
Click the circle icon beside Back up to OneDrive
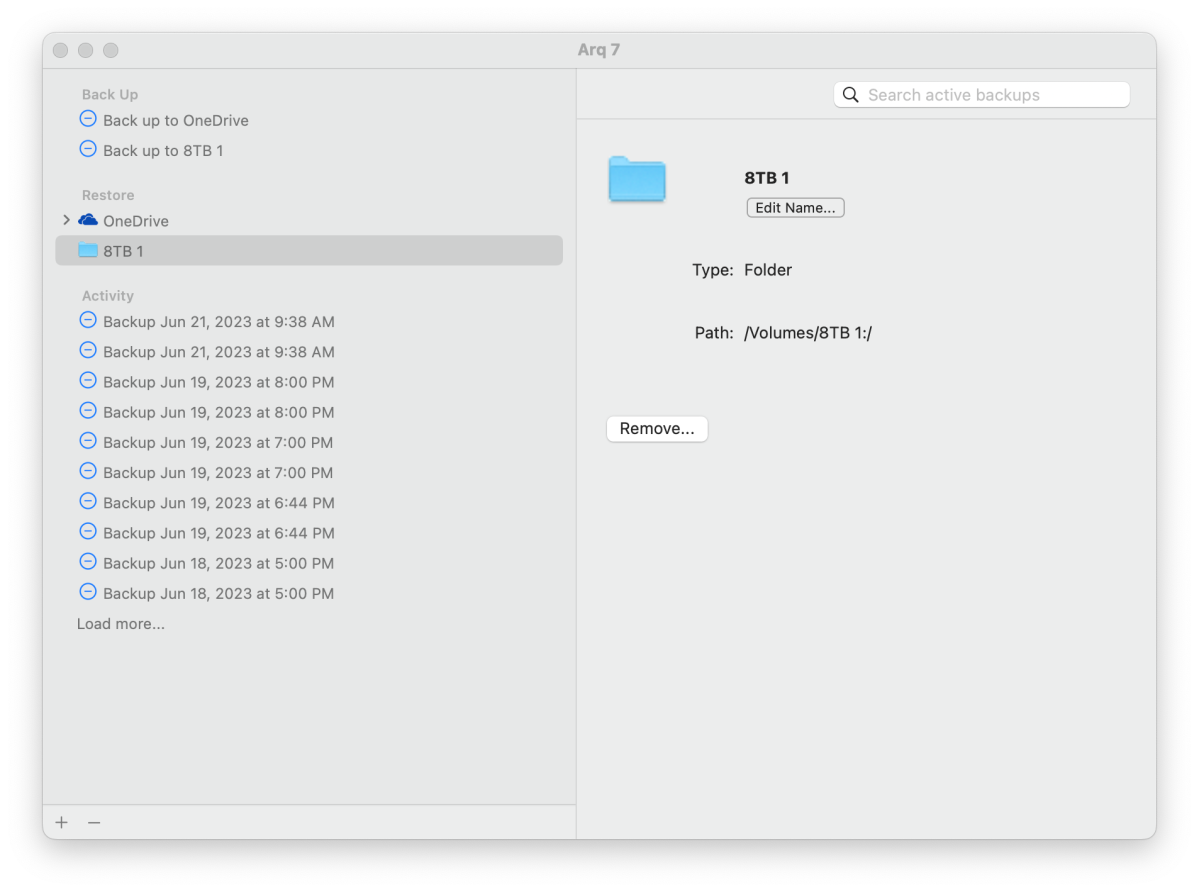coord(88,120)
